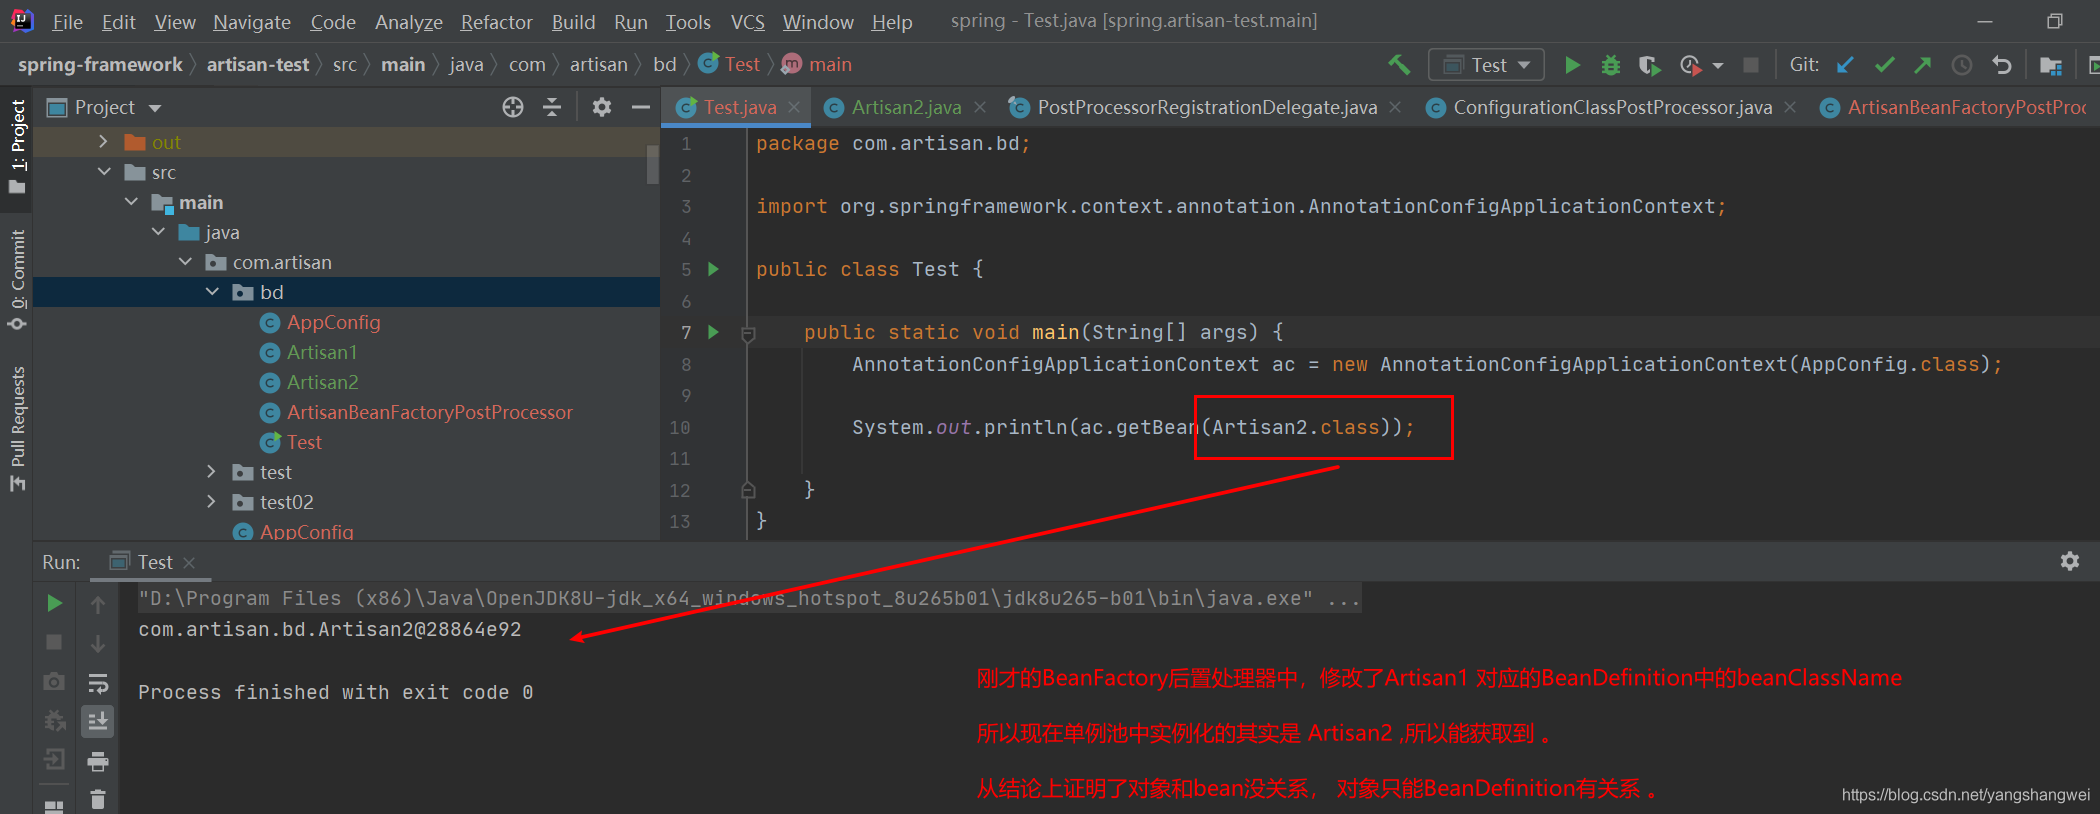Clear console with the trash icon
Screen dimensions: 2100x814
[x=97, y=799]
